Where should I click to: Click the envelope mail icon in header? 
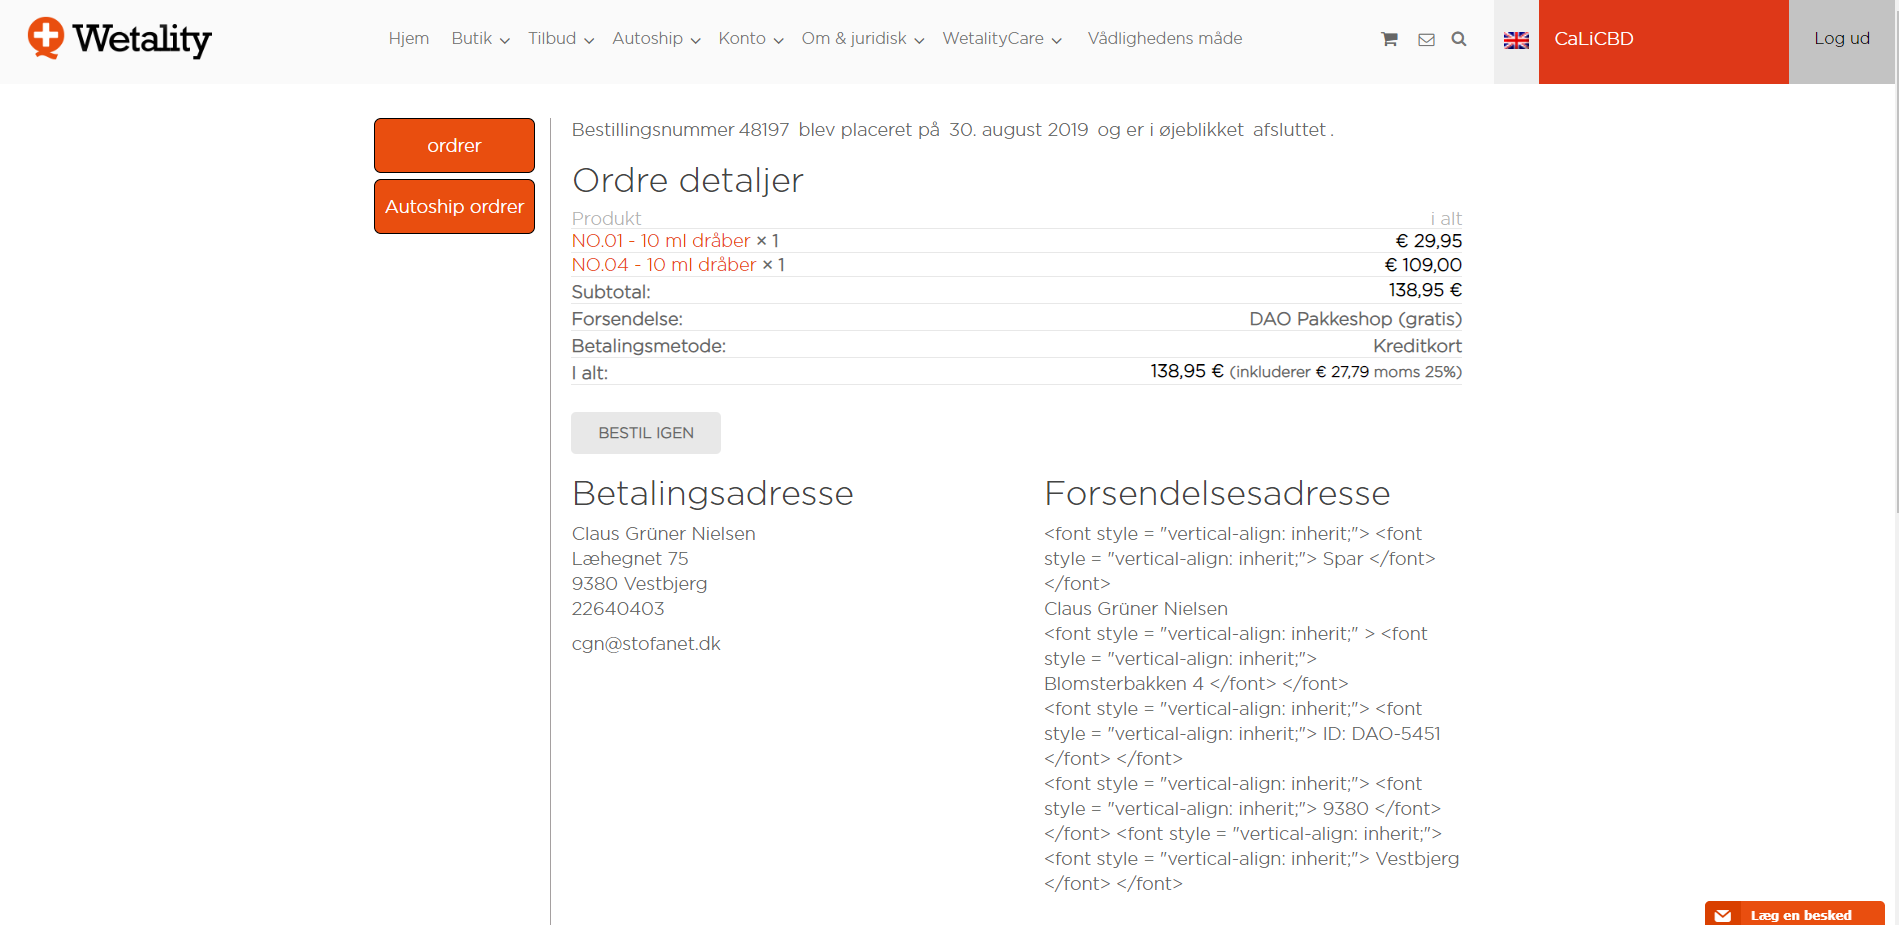point(1426,39)
